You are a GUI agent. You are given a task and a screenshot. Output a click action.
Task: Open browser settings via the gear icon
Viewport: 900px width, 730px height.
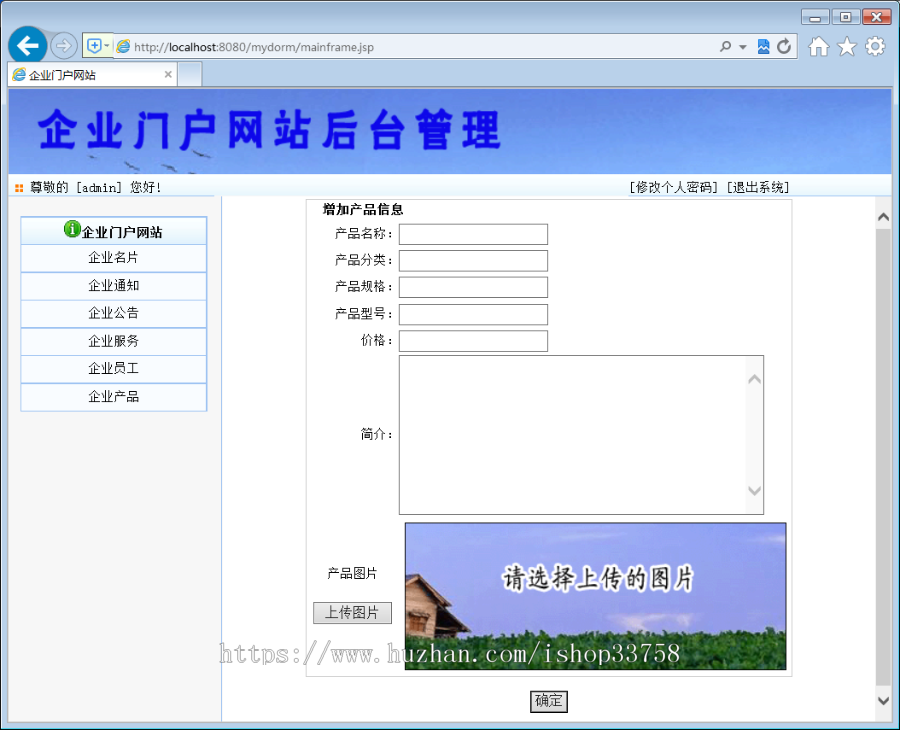[x=875, y=46]
